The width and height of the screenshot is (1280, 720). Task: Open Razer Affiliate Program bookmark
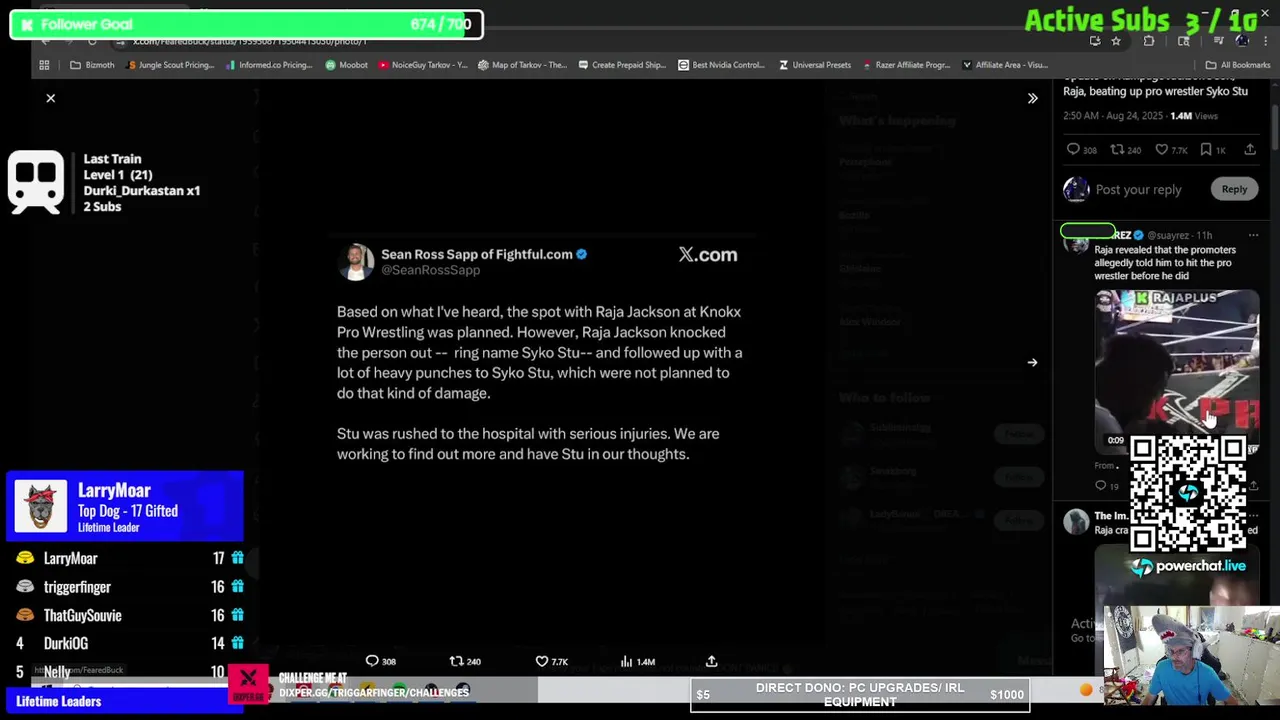click(906, 65)
